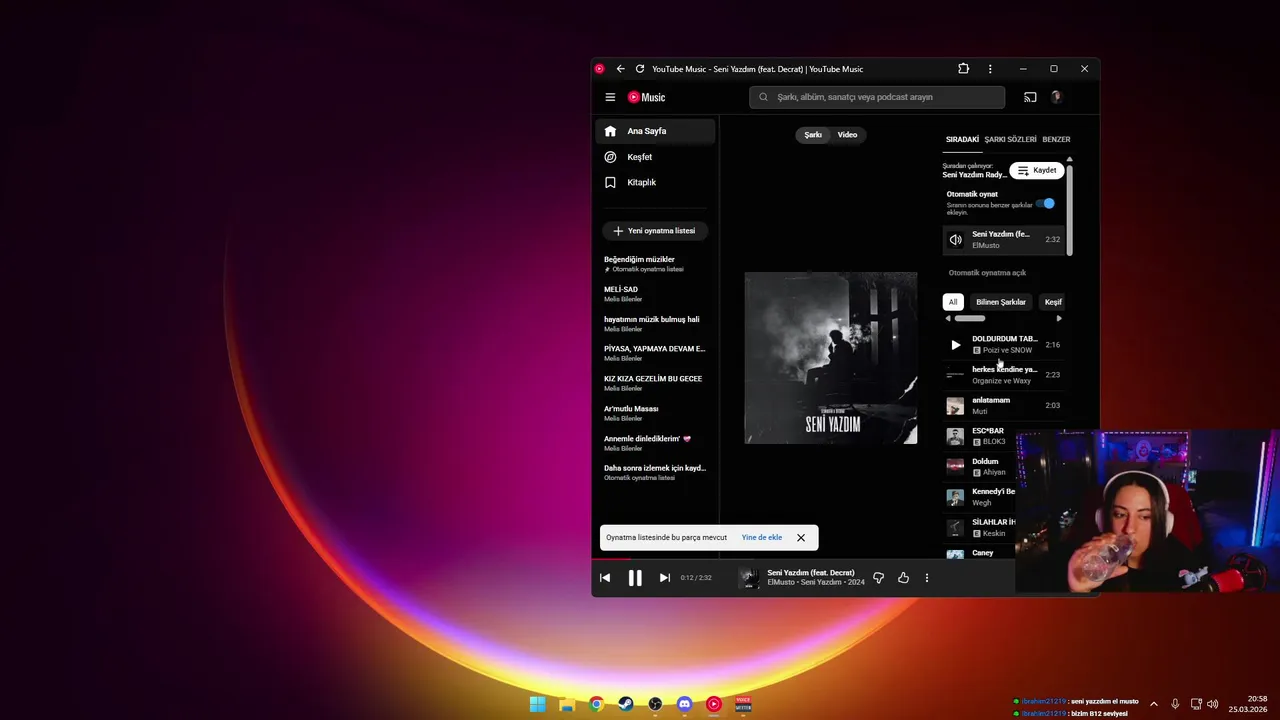
Task: Click the cast to device icon
Action: [x=1030, y=97]
